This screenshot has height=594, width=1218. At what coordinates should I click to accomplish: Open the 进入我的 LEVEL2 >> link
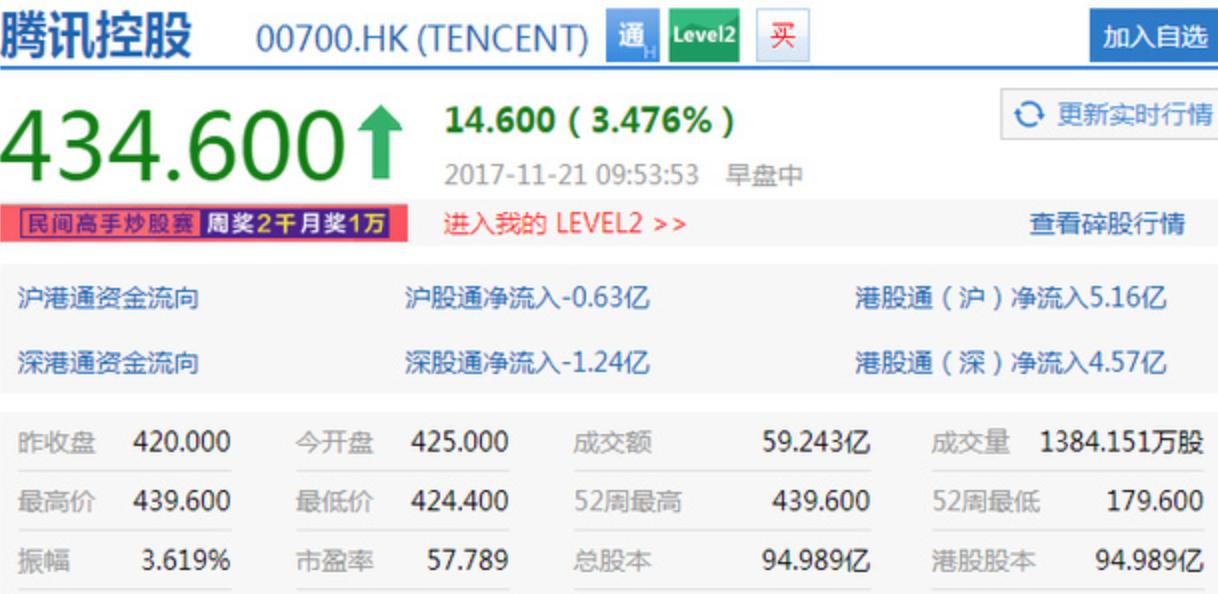click(x=565, y=223)
